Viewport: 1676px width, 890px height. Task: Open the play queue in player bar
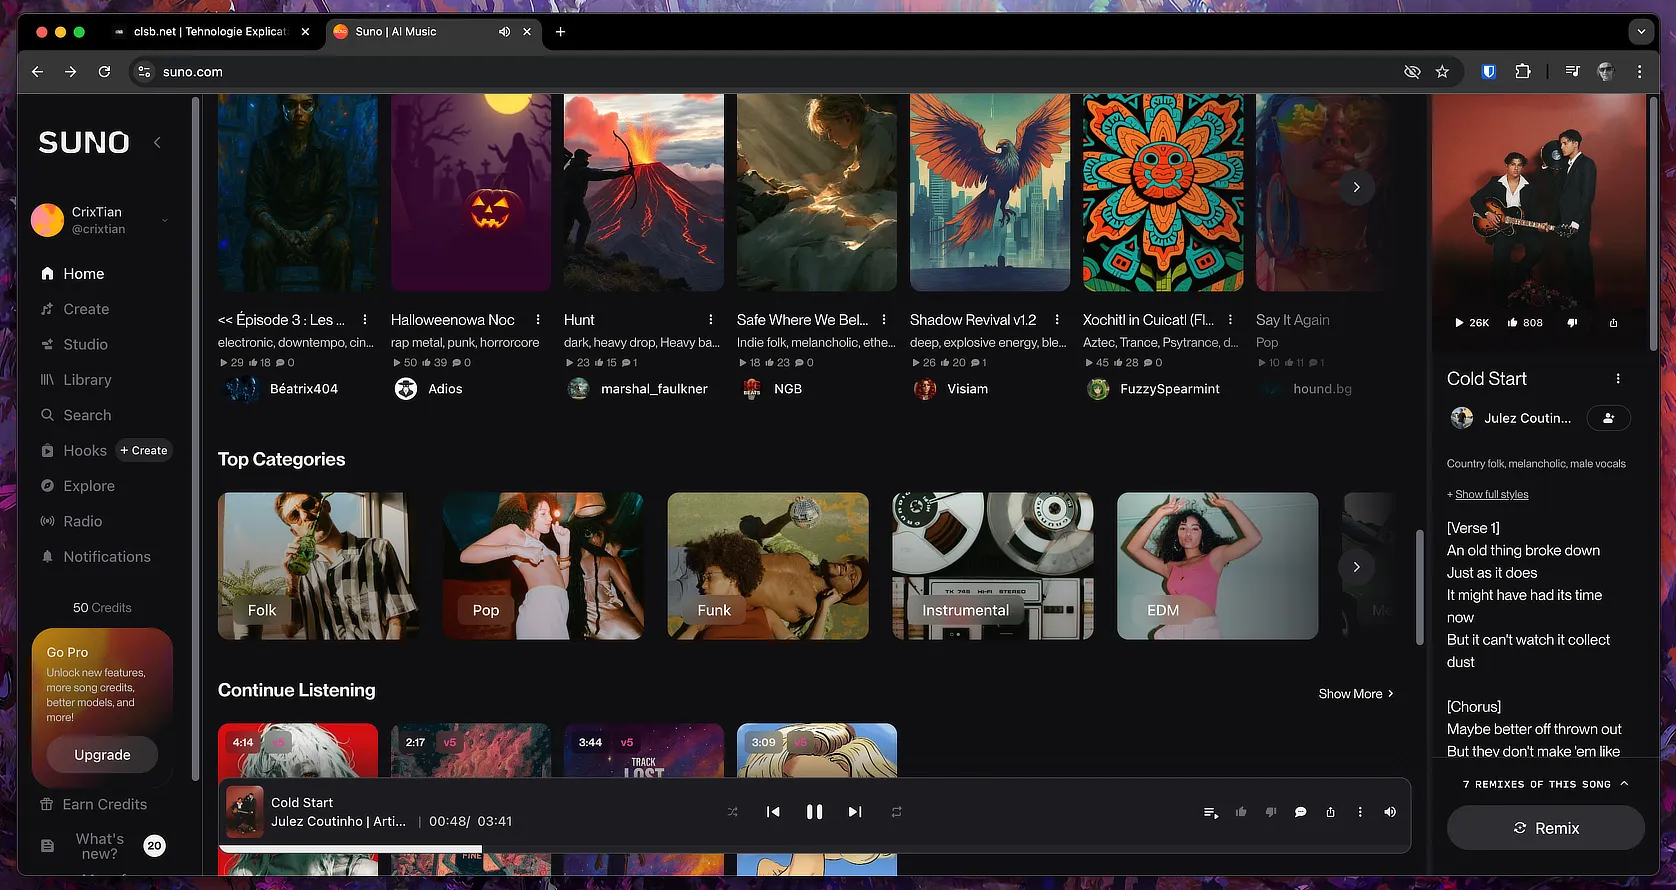[x=1211, y=812]
